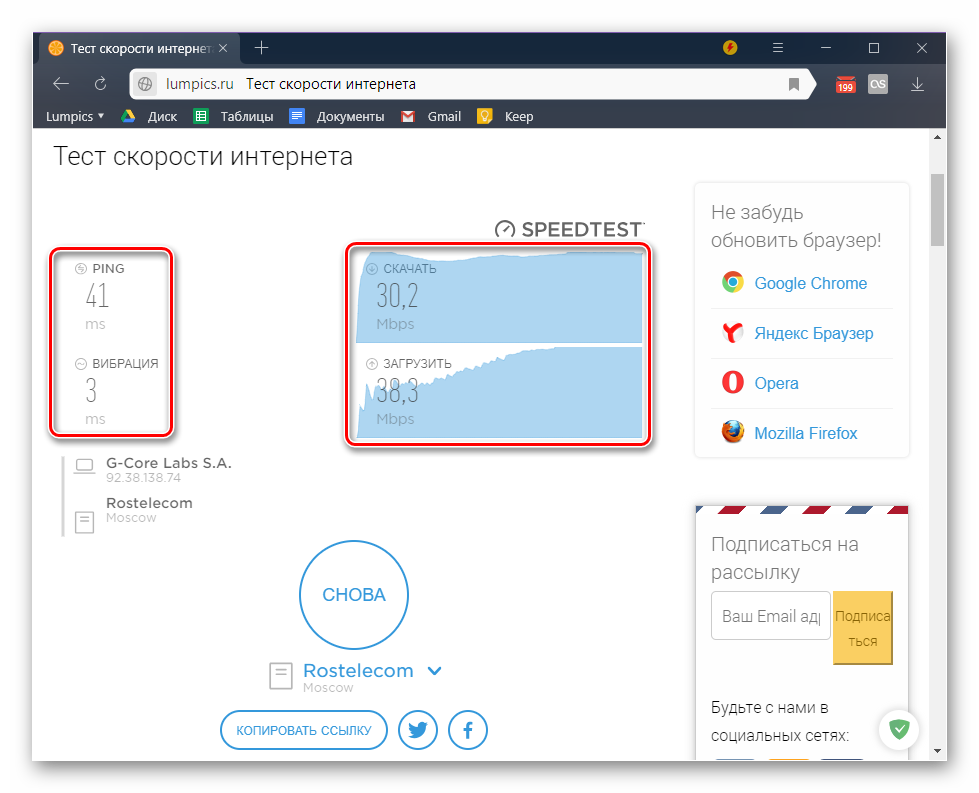Click the scrollbar up arrow
Image resolution: width=979 pixels, height=793 pixels.
point(937,137)
